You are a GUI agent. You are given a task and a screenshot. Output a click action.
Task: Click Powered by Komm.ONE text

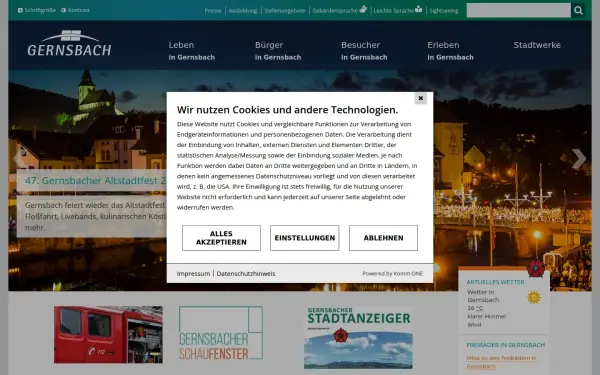[x=393, y=274]
